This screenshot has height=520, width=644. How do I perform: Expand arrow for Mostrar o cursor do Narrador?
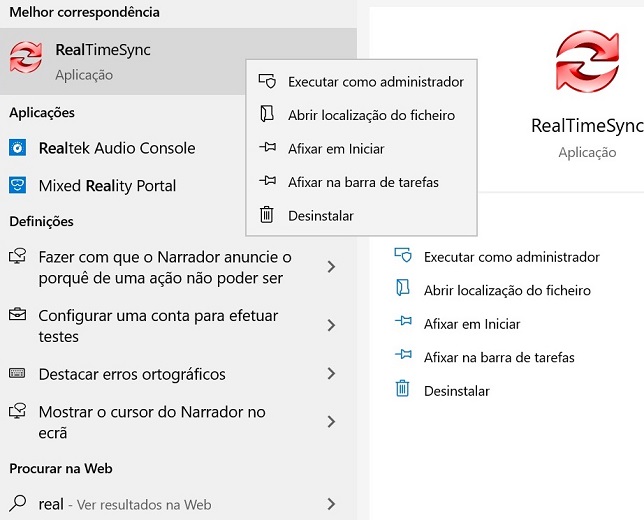click(x=331, y=421)
